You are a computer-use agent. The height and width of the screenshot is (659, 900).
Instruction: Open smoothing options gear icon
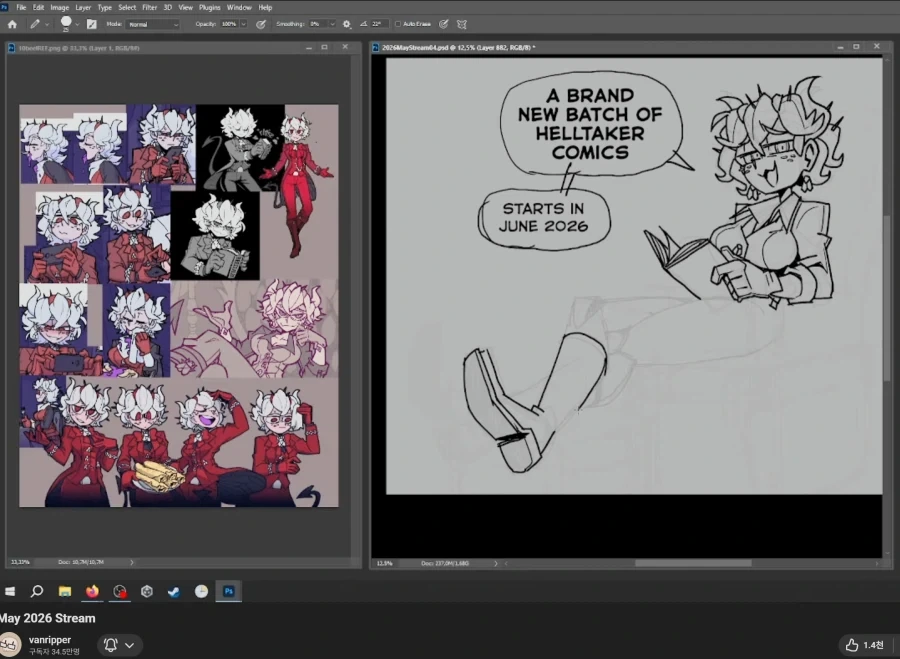pyautogui.click(x=347, y=24)
